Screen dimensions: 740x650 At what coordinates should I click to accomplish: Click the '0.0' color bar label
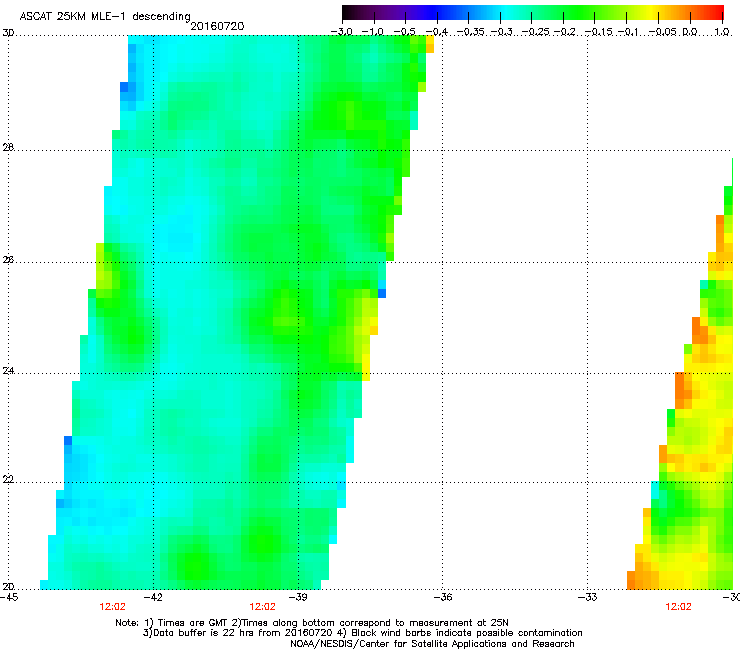(690, 32)
